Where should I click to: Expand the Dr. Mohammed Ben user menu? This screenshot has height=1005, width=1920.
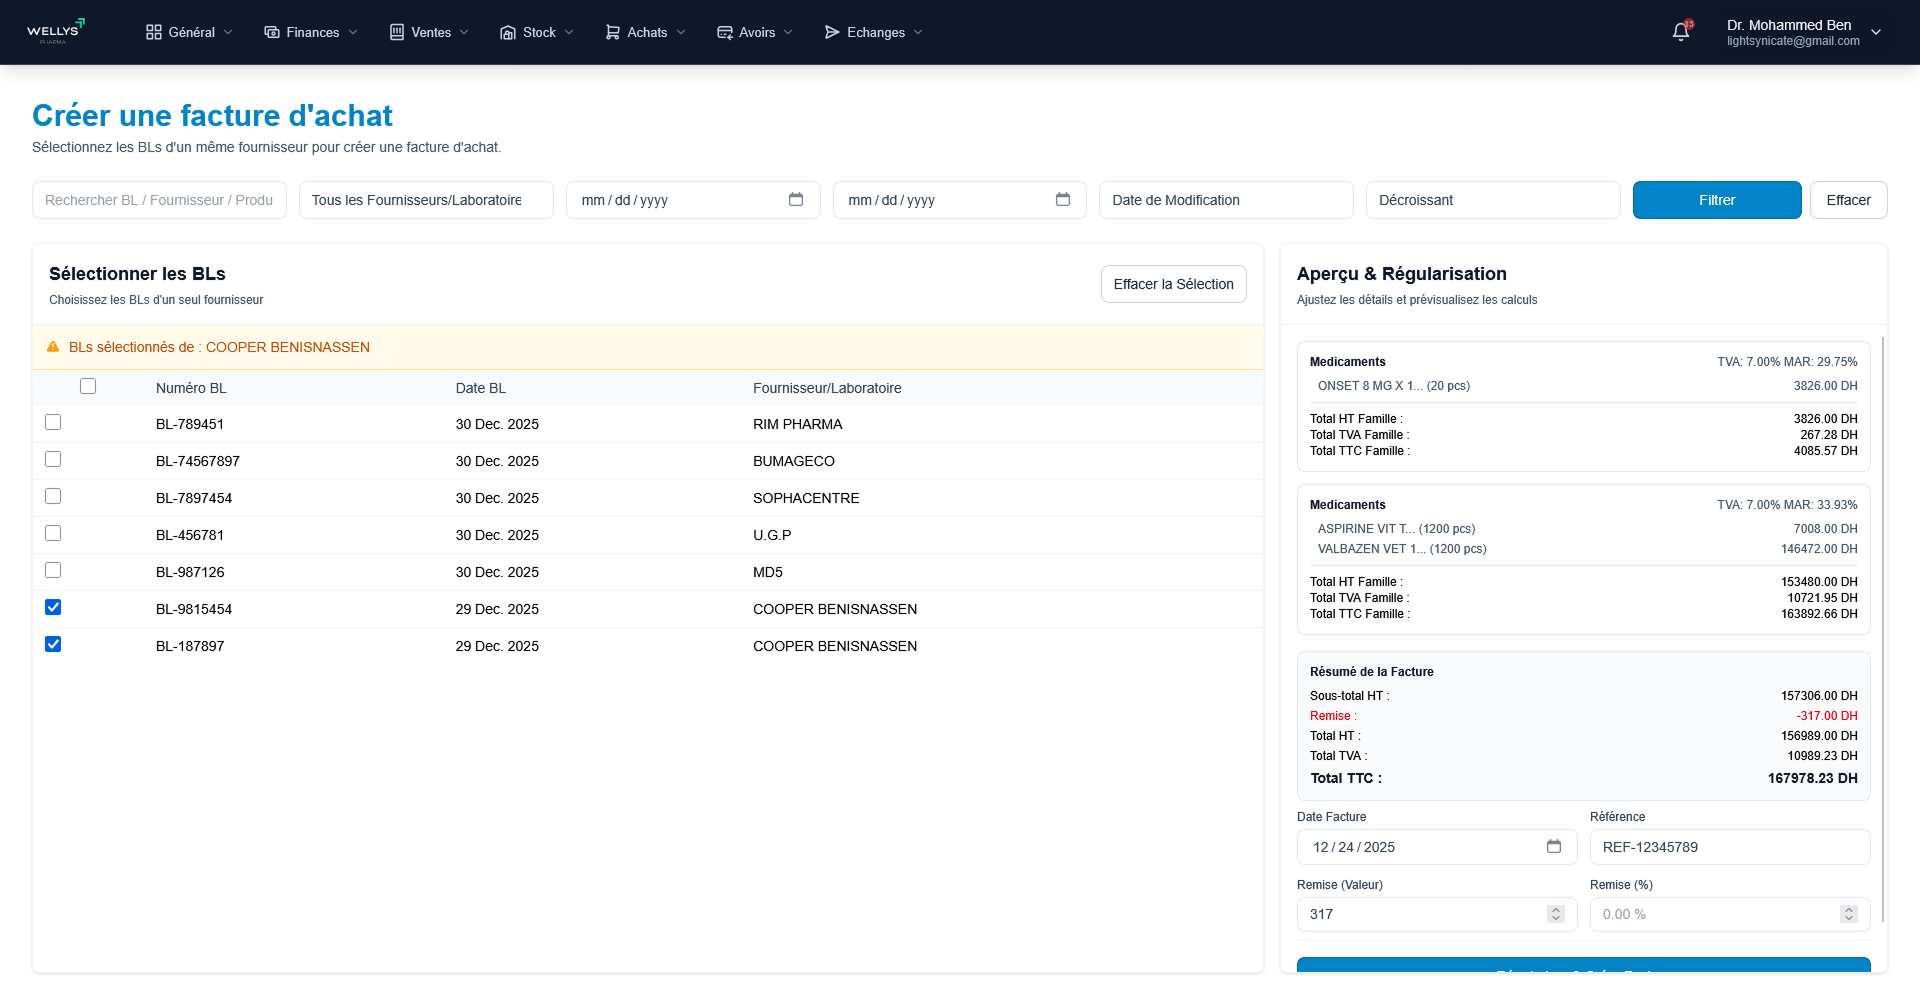click(1875, 32)
